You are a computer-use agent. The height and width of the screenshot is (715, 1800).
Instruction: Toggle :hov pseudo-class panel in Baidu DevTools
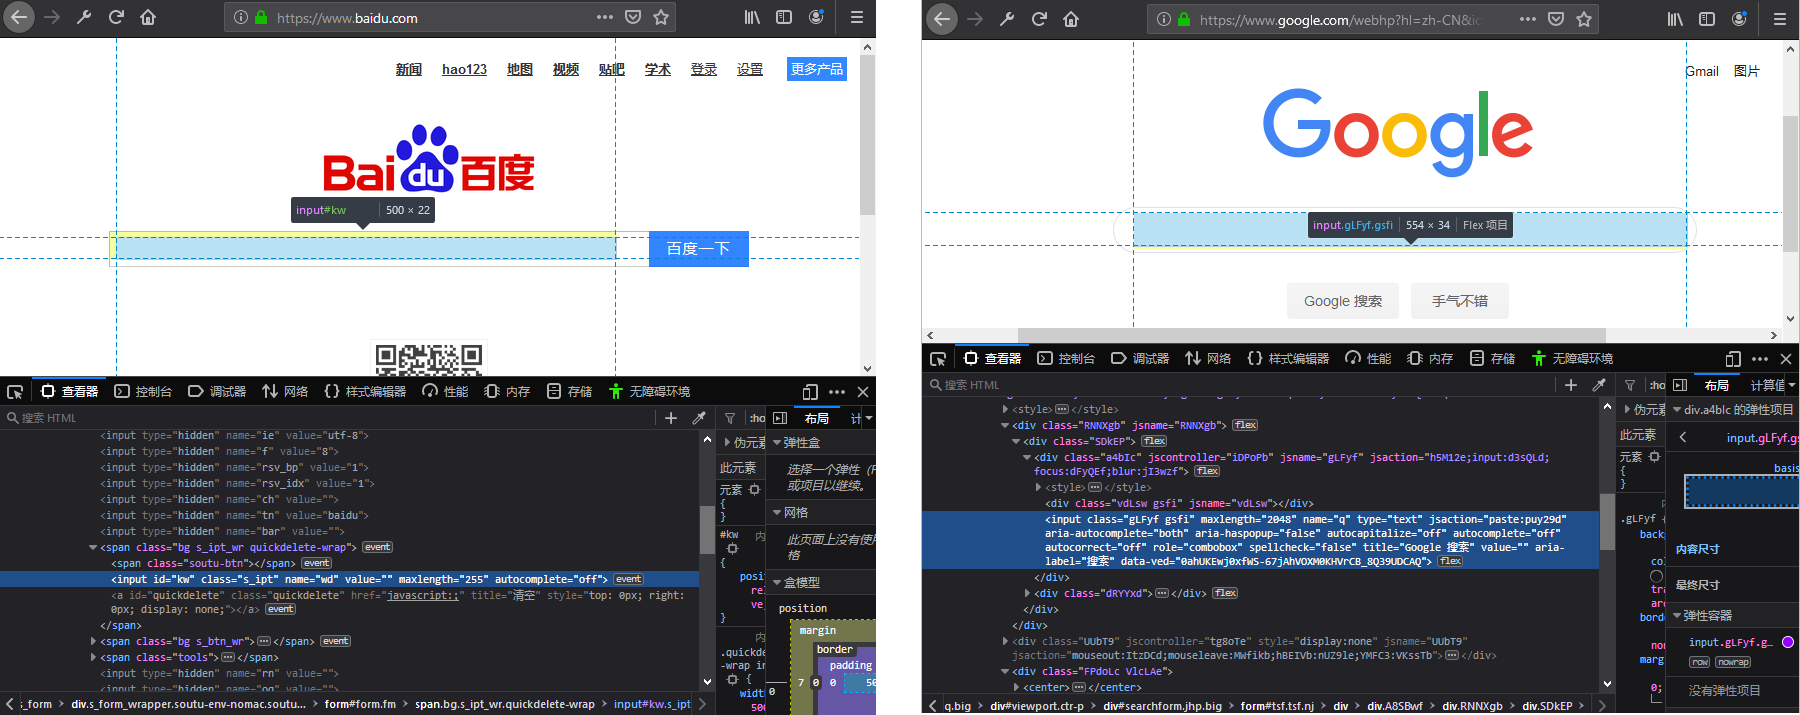click(757, 418)
